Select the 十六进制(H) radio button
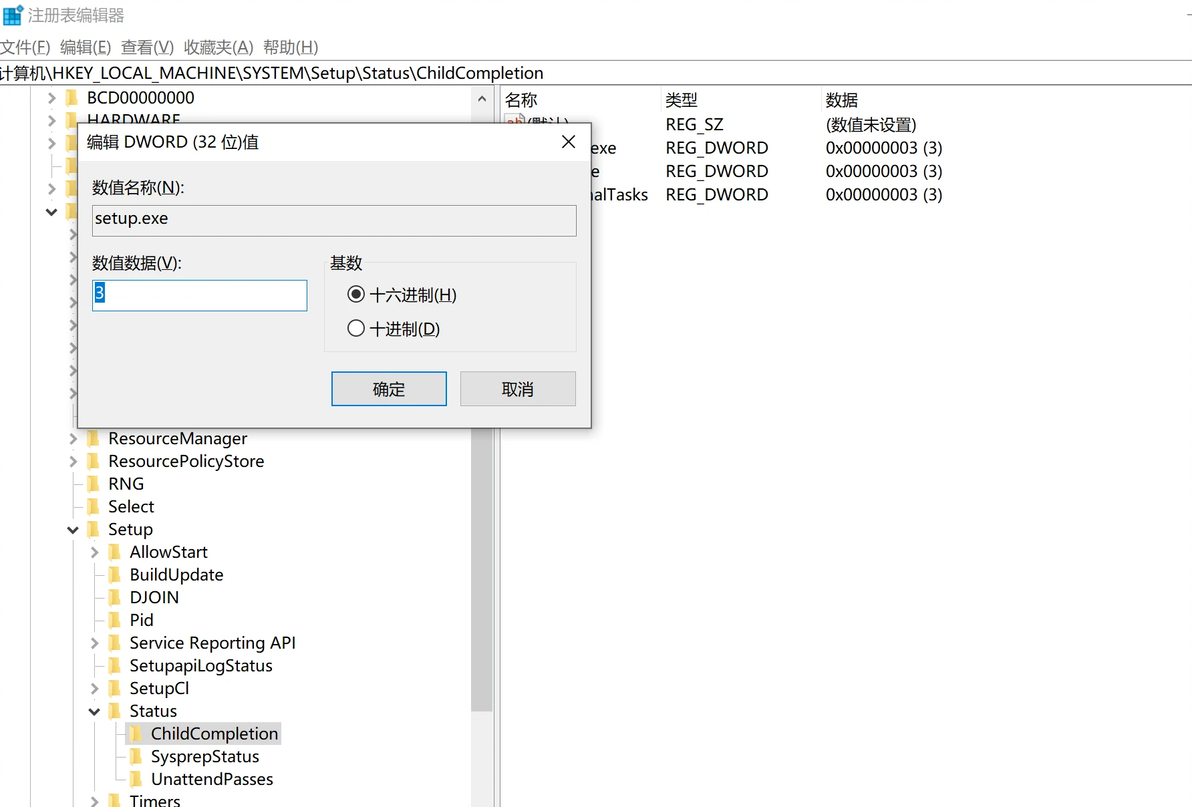The width and height of the screenshot is (1192, 807). [356, 294]
